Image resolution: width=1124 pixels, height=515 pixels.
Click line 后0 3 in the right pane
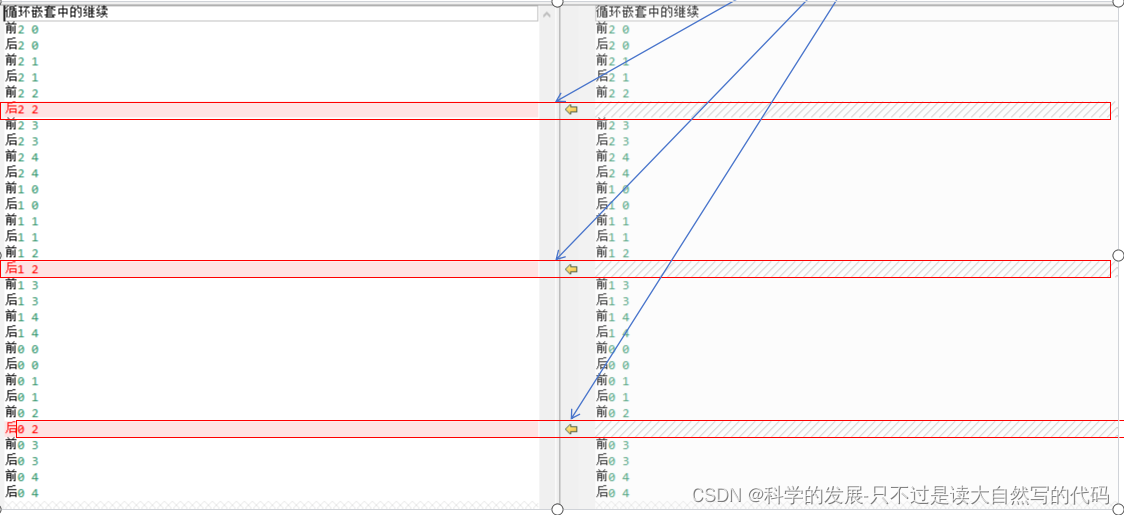(x=613, y=460)
